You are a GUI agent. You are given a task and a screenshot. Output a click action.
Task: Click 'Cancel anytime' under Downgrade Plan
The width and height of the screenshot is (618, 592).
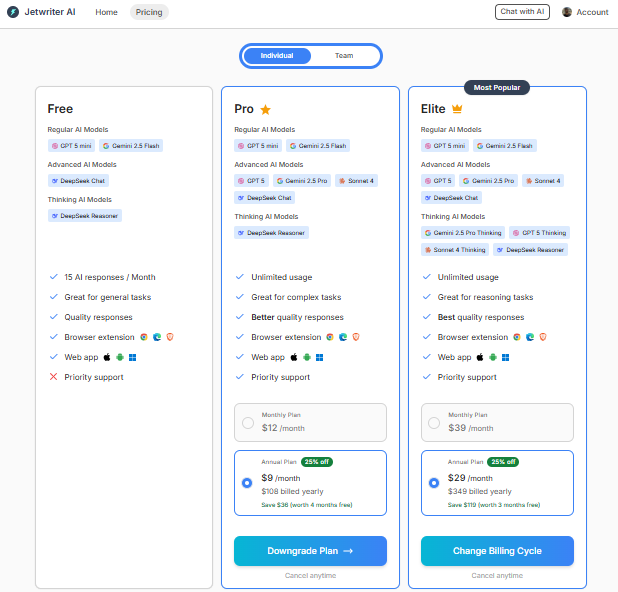pos(310,575)
